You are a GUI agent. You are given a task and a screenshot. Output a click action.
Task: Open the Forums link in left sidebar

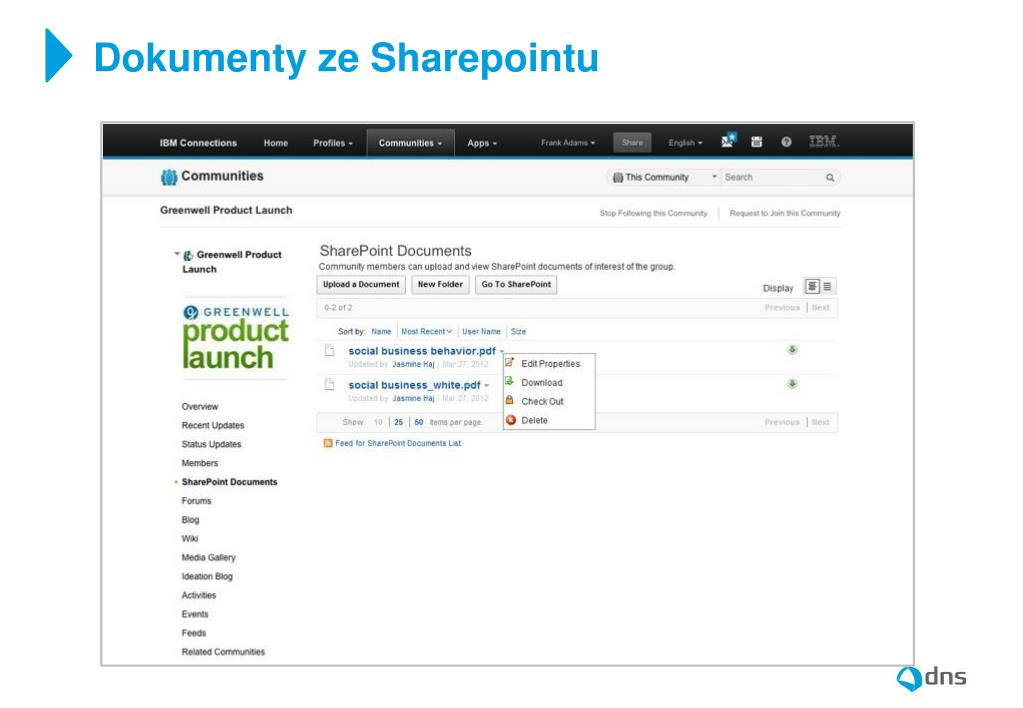pos(196,501)
